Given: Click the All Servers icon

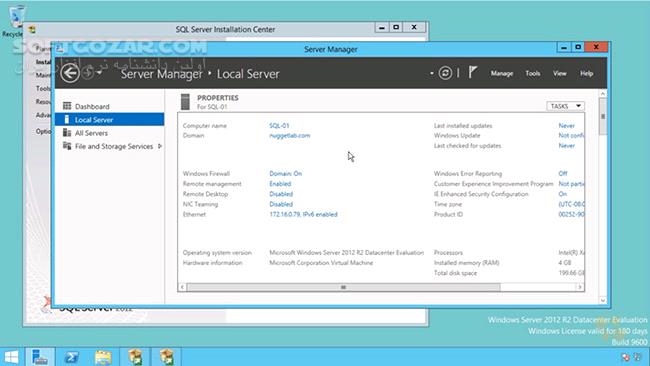Looking at the screenshot, I should tap(67, 133).
